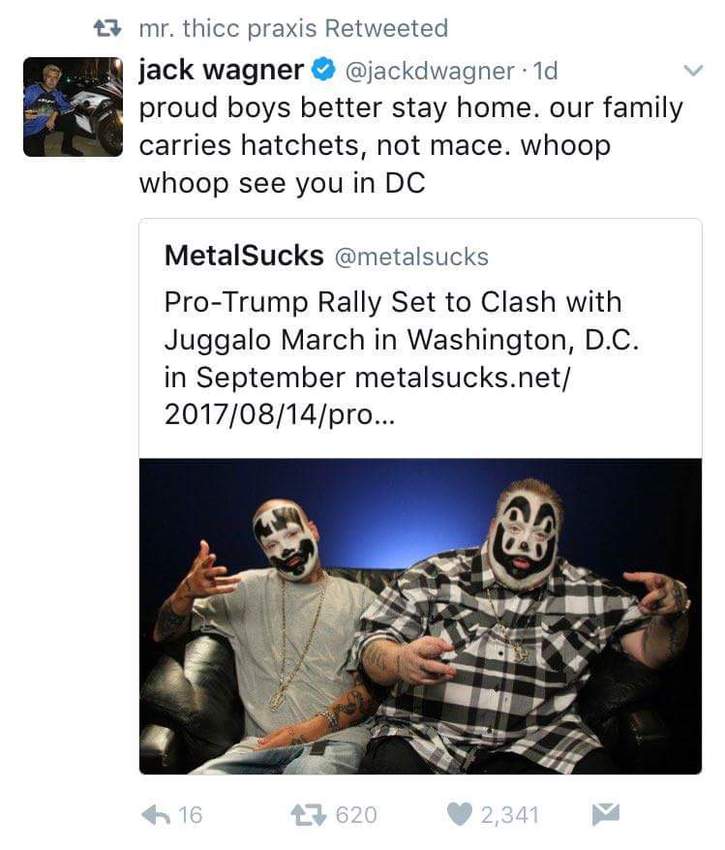The width and height of the screenshot is (725, 850).
Task: Click the blue verified badge
Action: (323, 70)
